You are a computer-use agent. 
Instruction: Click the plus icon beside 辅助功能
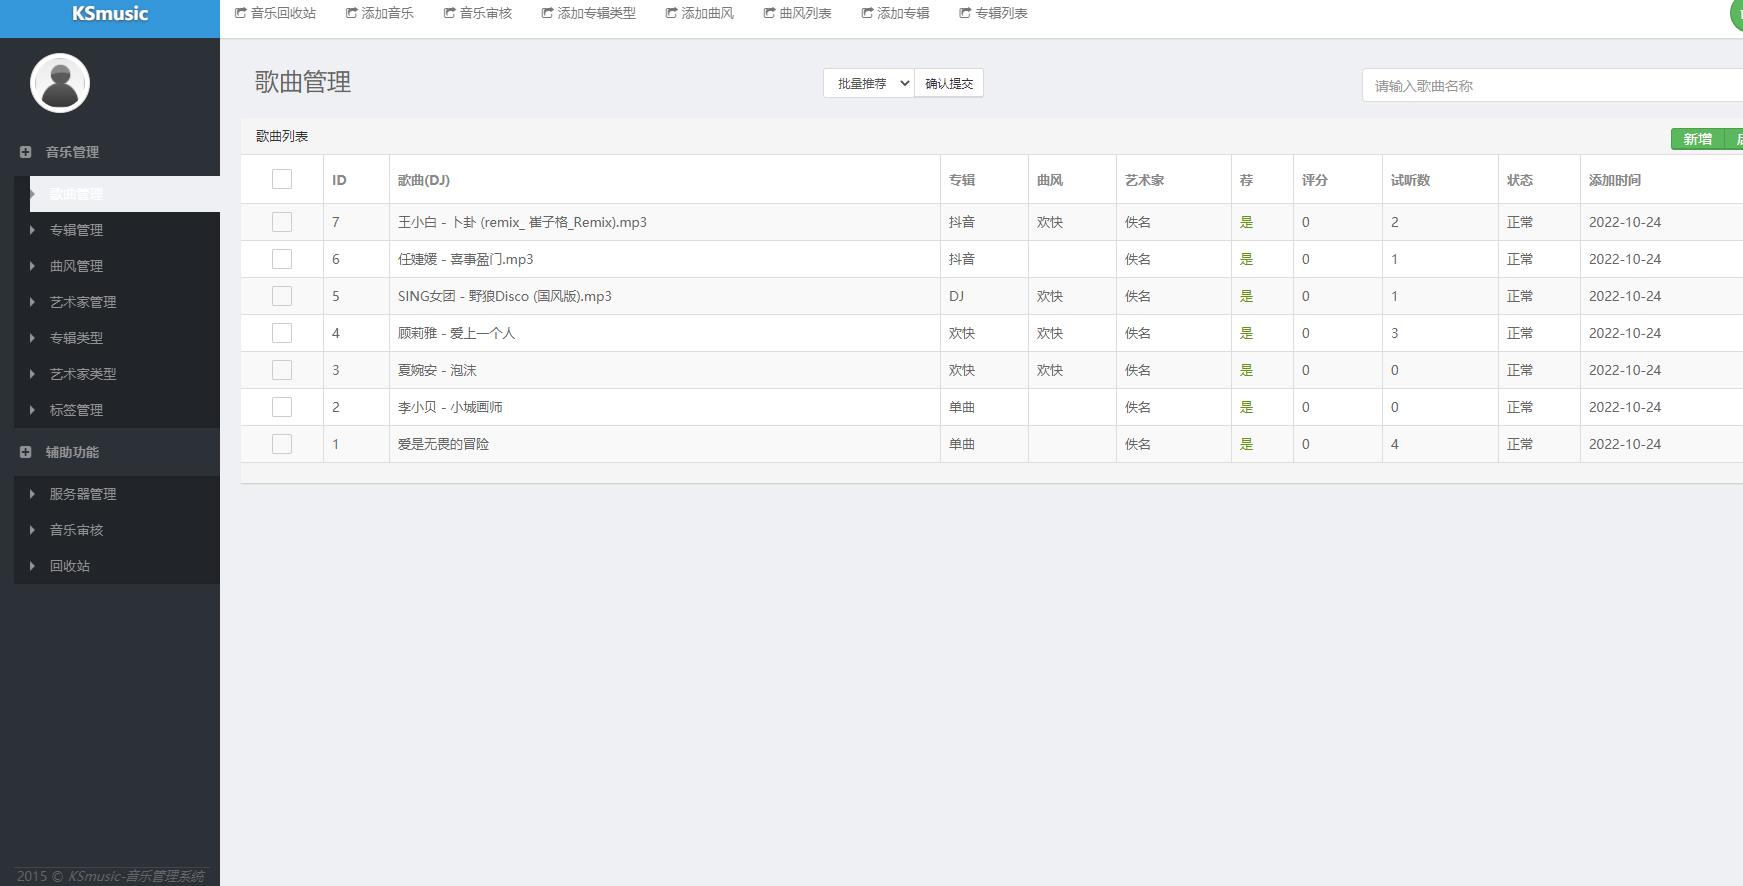[x=26, y=452]
